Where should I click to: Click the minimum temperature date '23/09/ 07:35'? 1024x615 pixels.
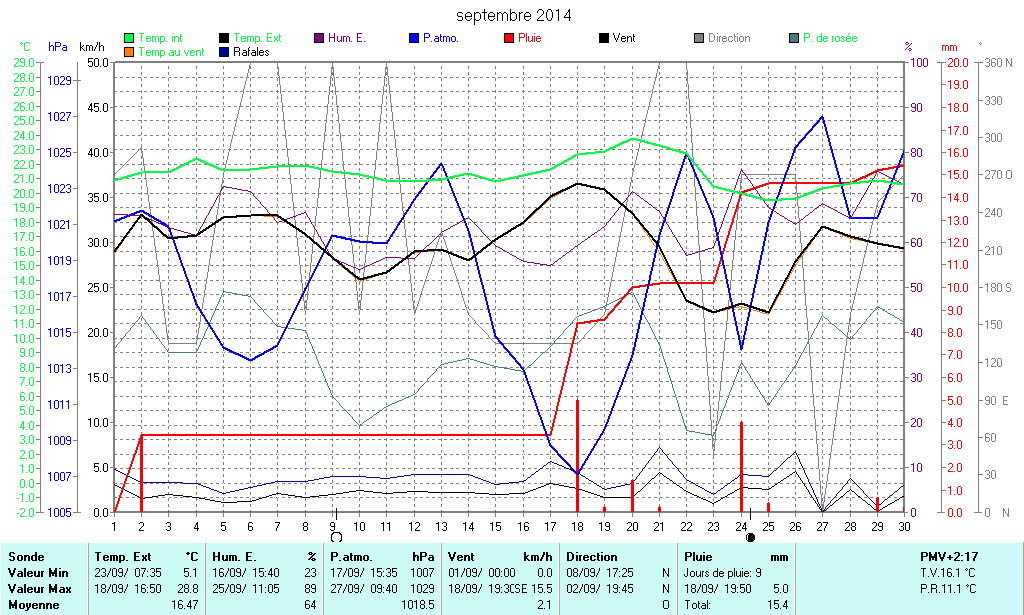[x=128, y=573]
